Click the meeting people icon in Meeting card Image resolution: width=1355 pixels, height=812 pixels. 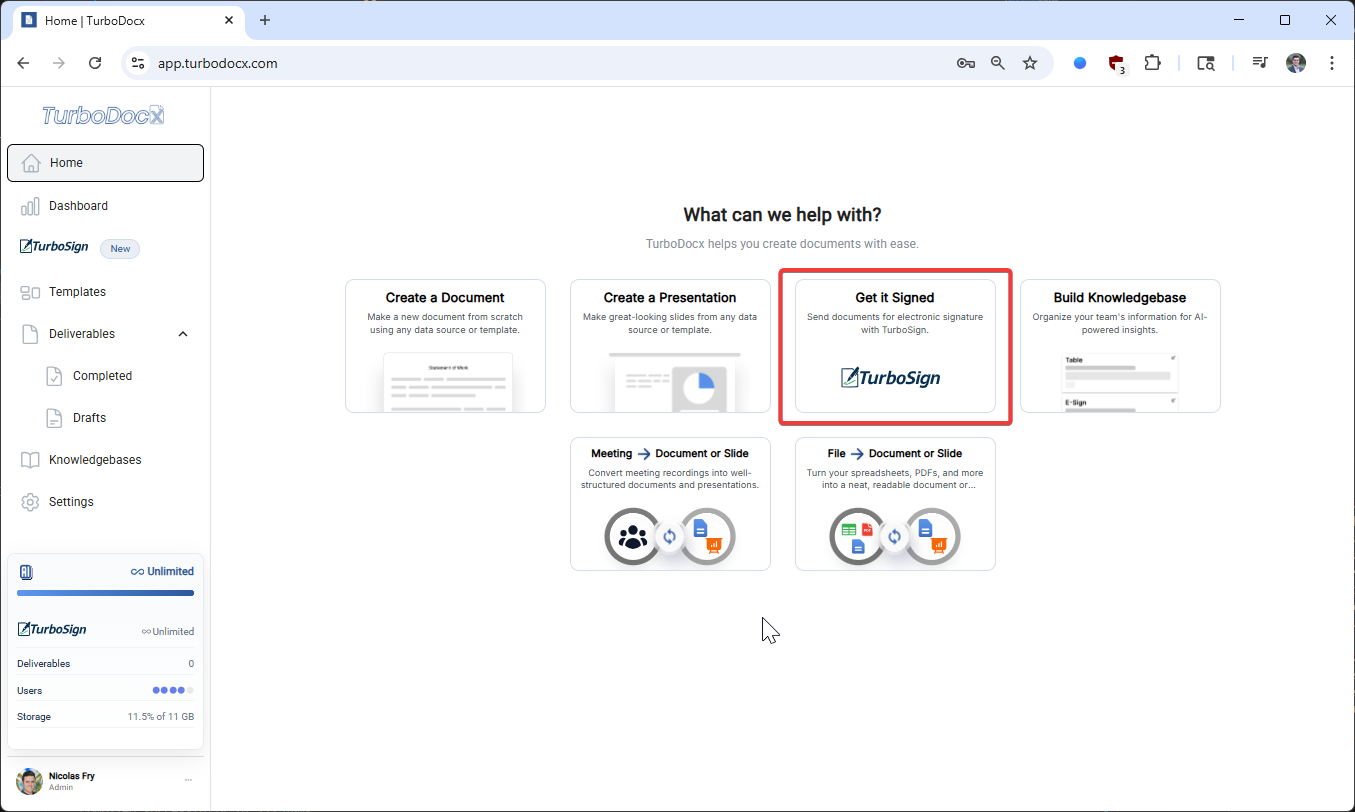point(633,537)
